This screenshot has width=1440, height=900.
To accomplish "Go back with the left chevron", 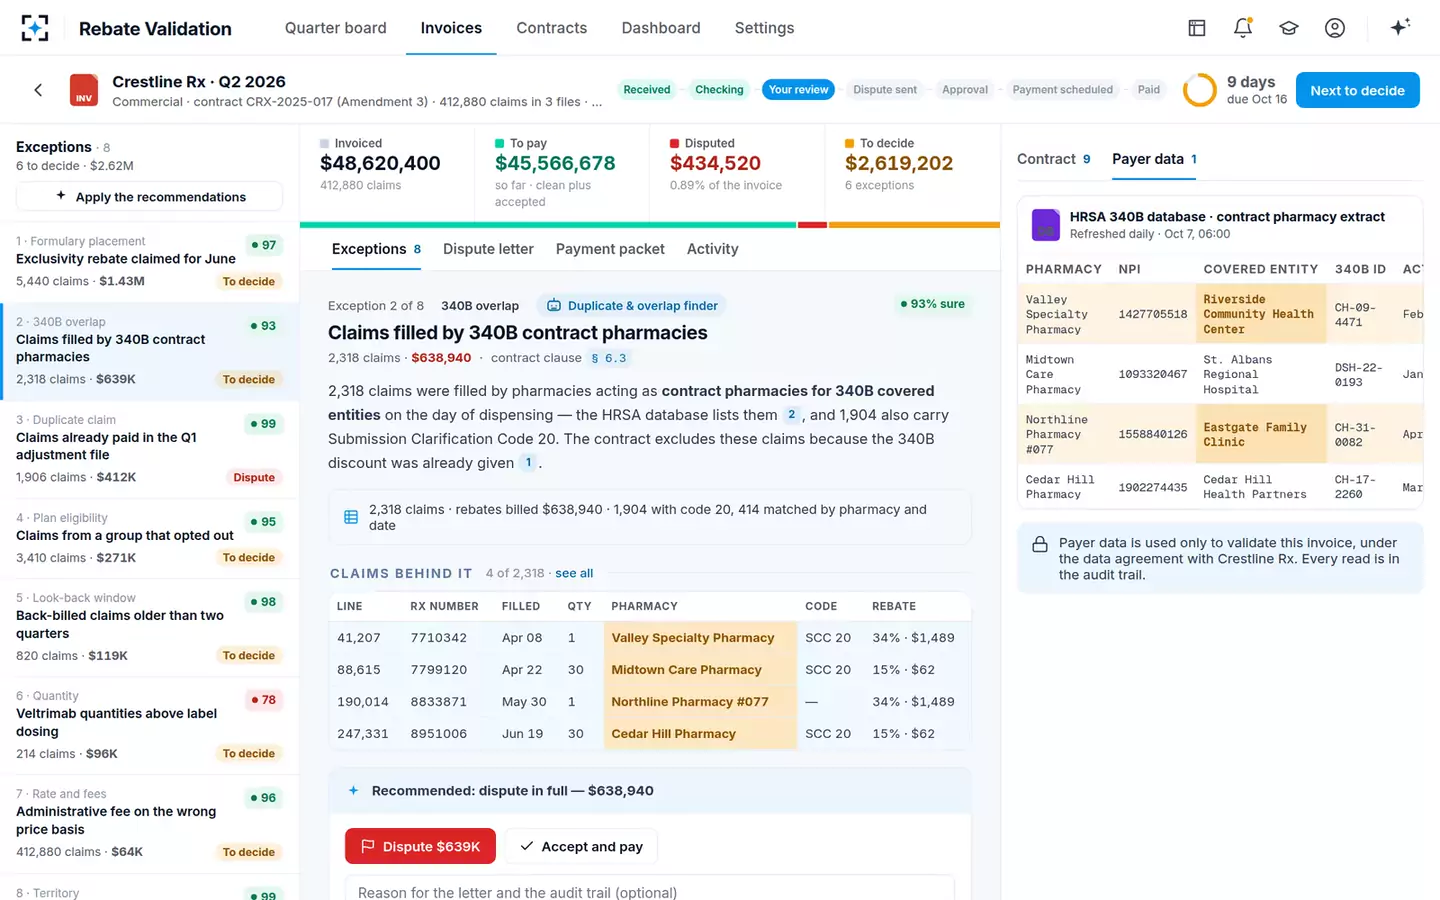I will 38,90.
